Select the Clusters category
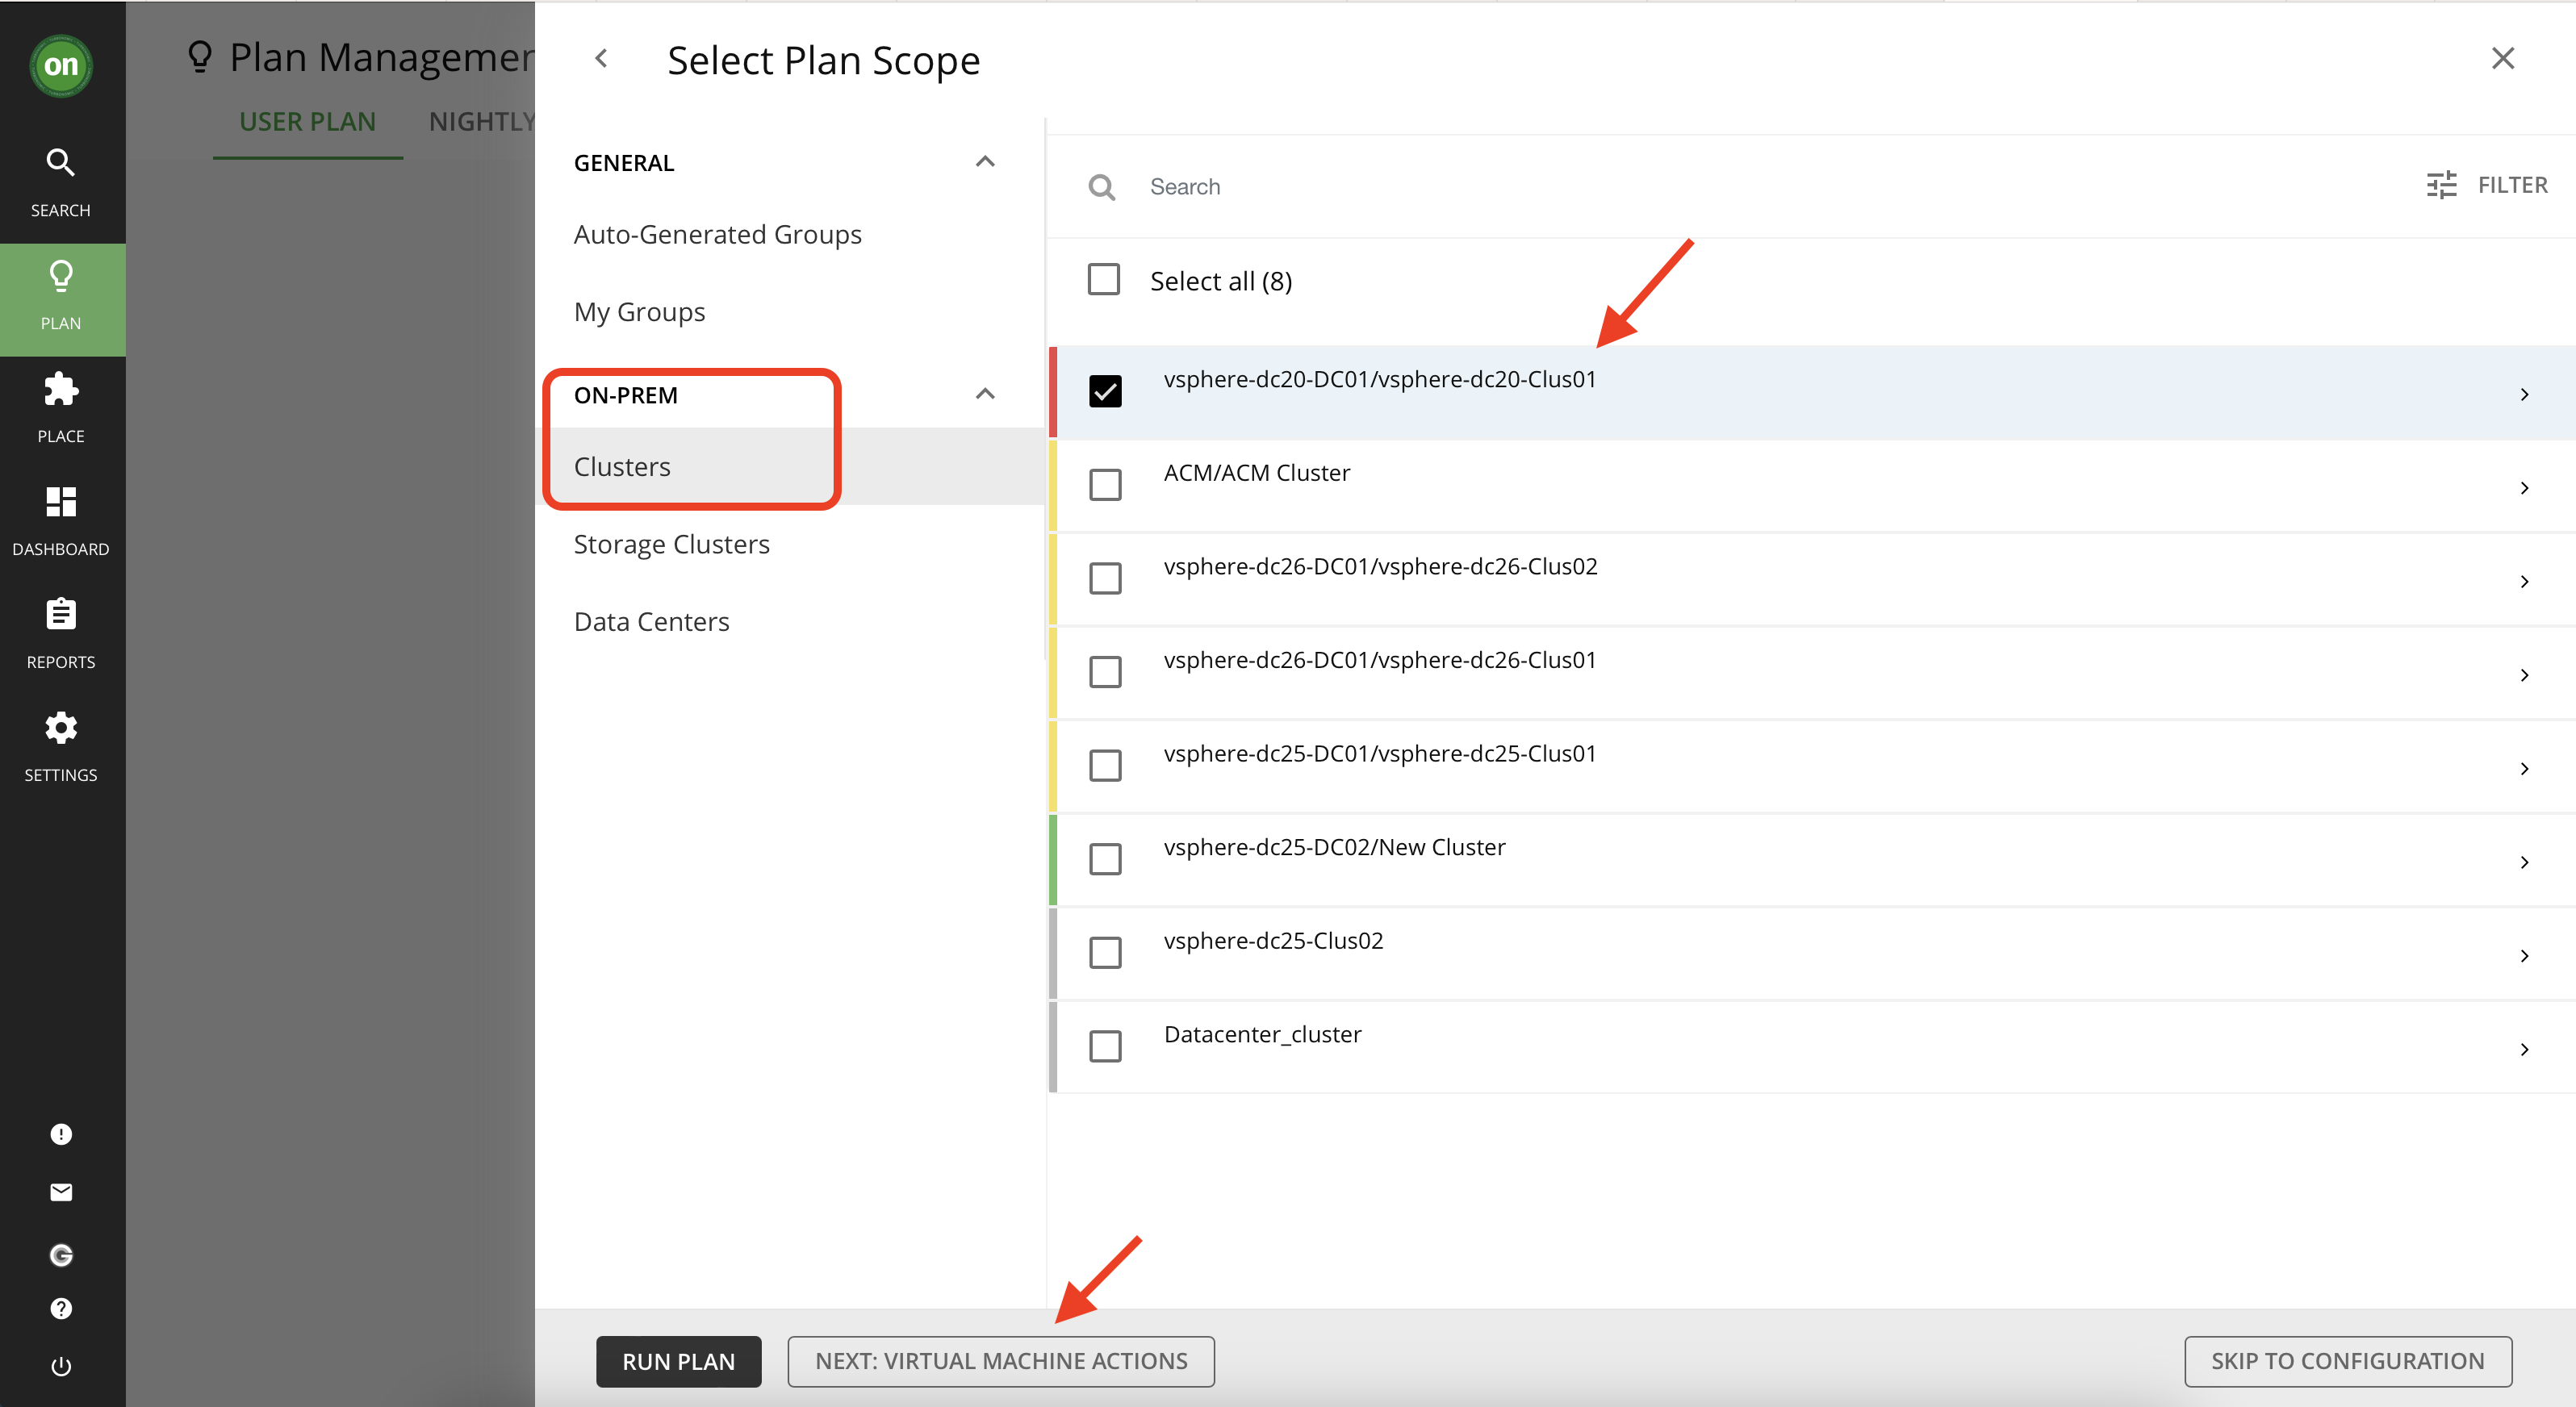Screen dimensions: 2576x1407 coord(790,466)
